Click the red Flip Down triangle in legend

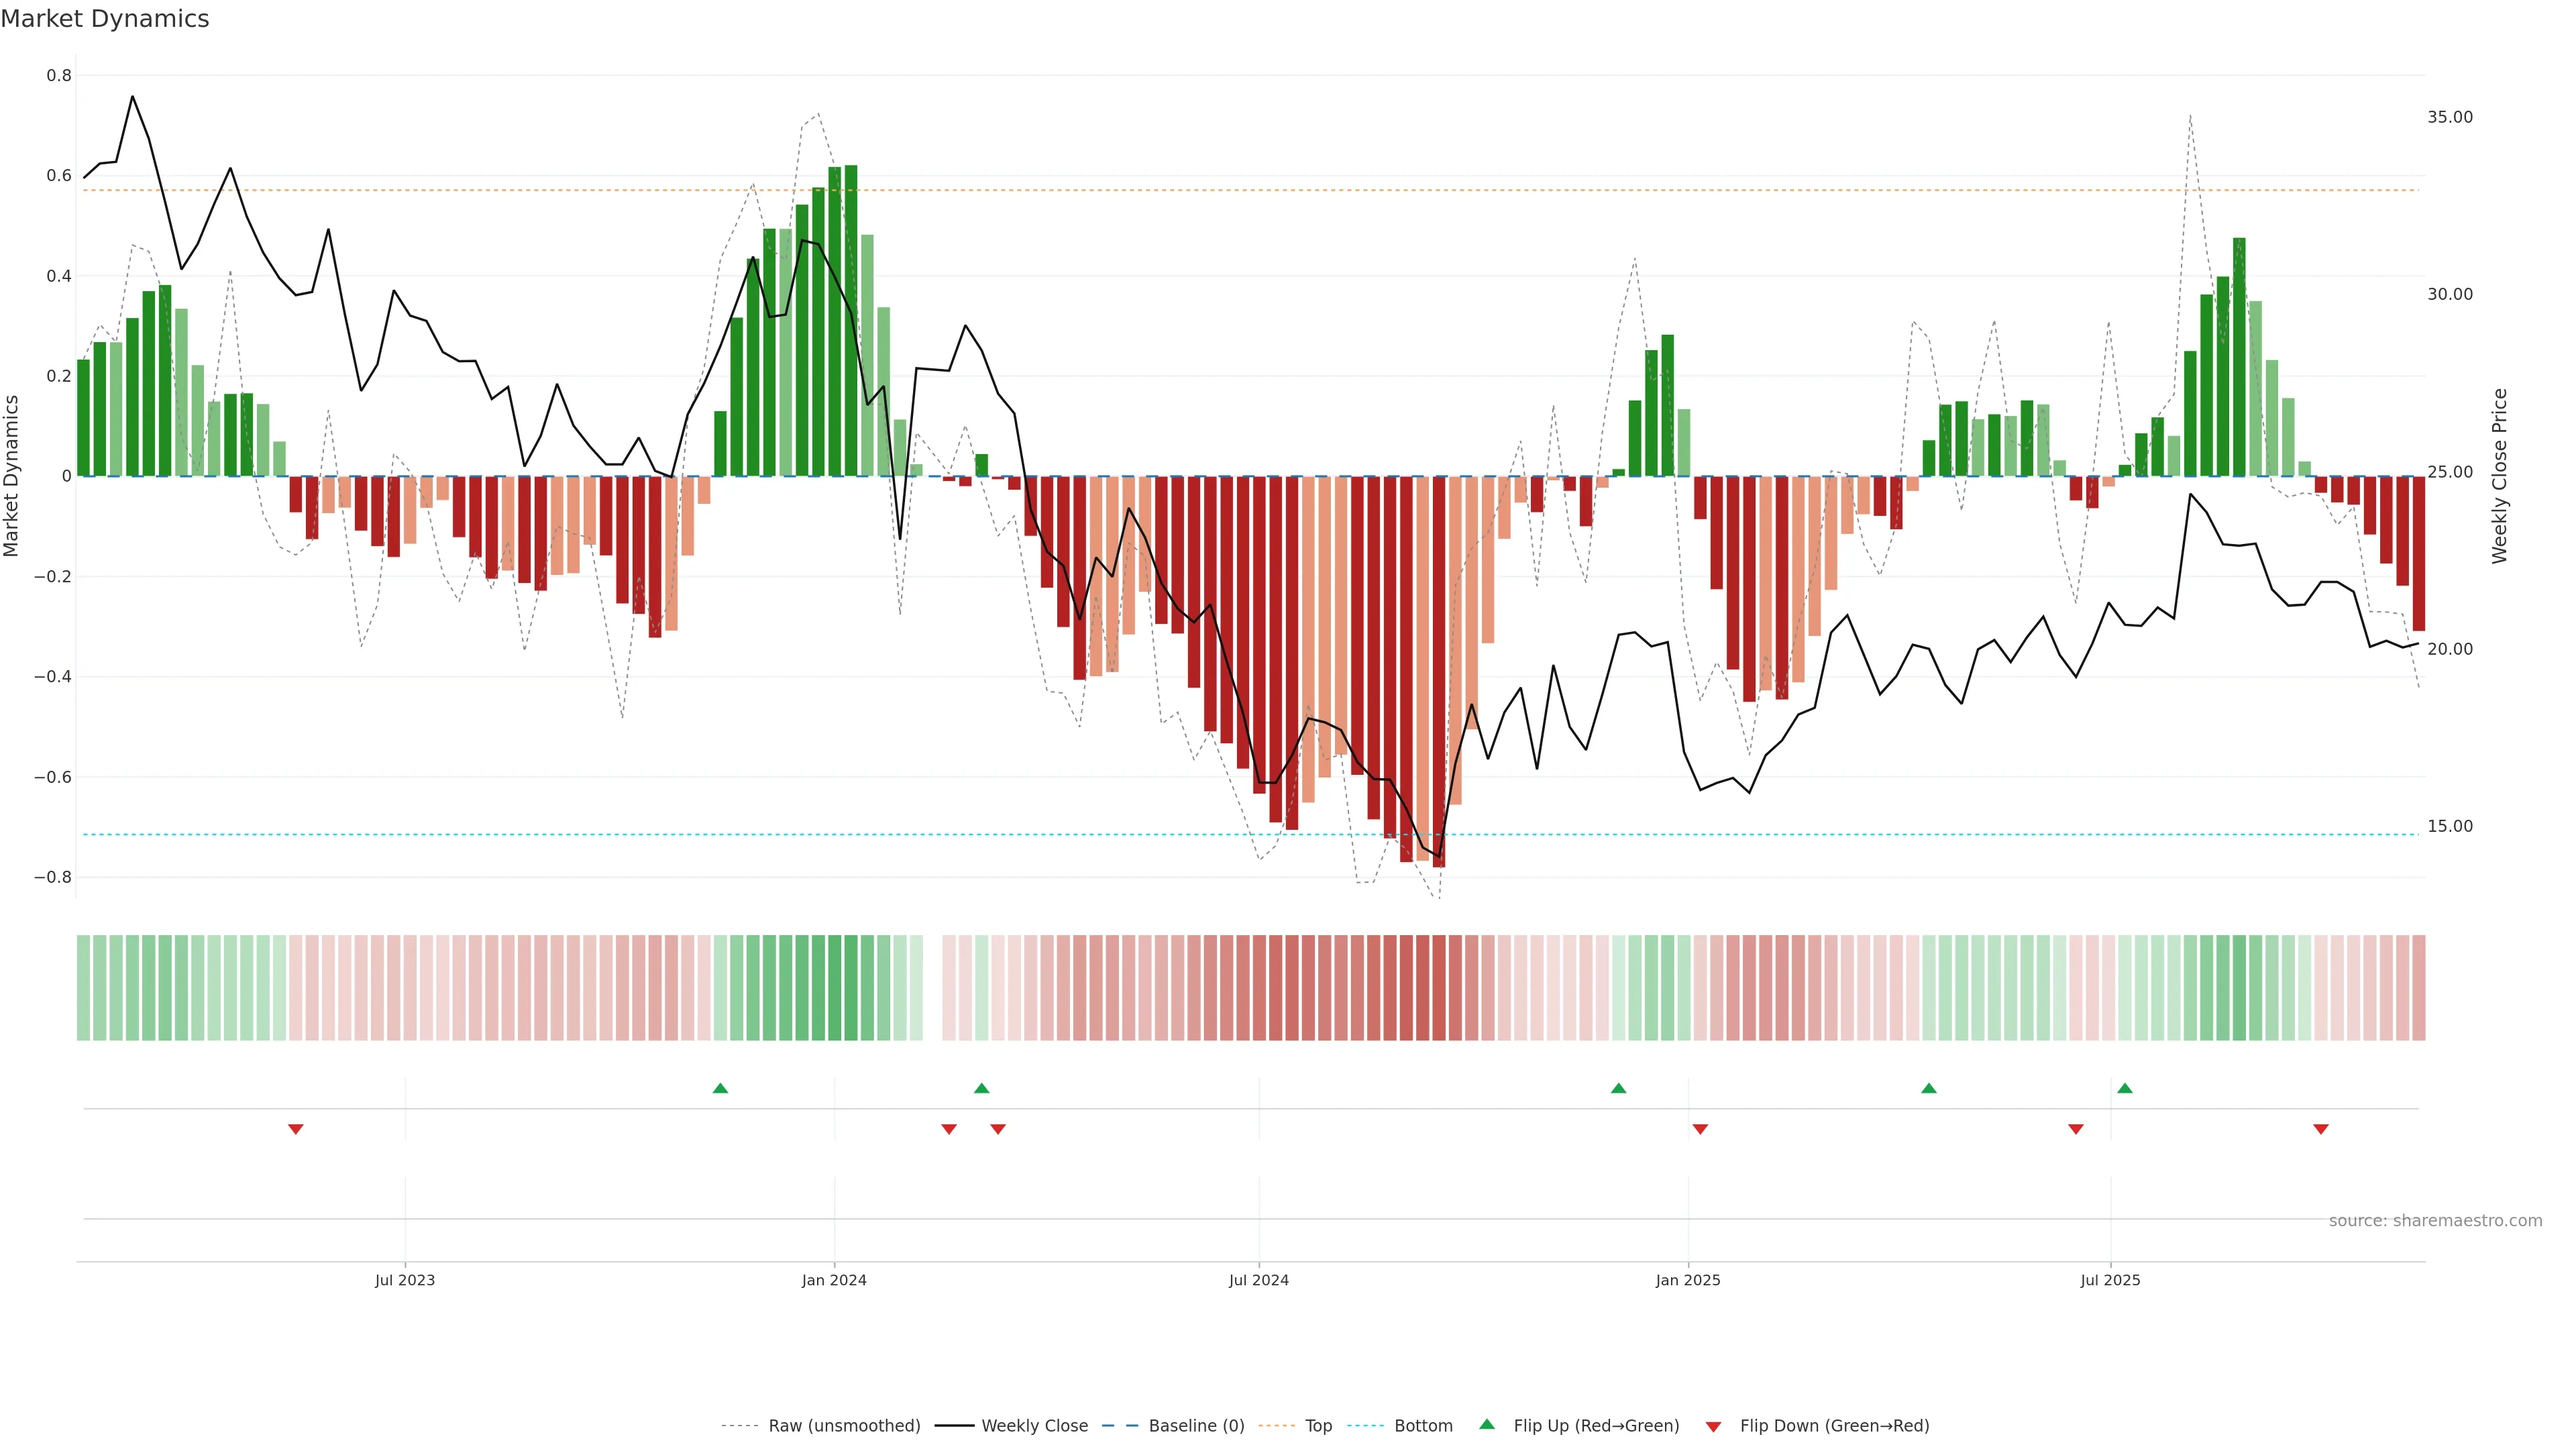coord(1713,1427)
